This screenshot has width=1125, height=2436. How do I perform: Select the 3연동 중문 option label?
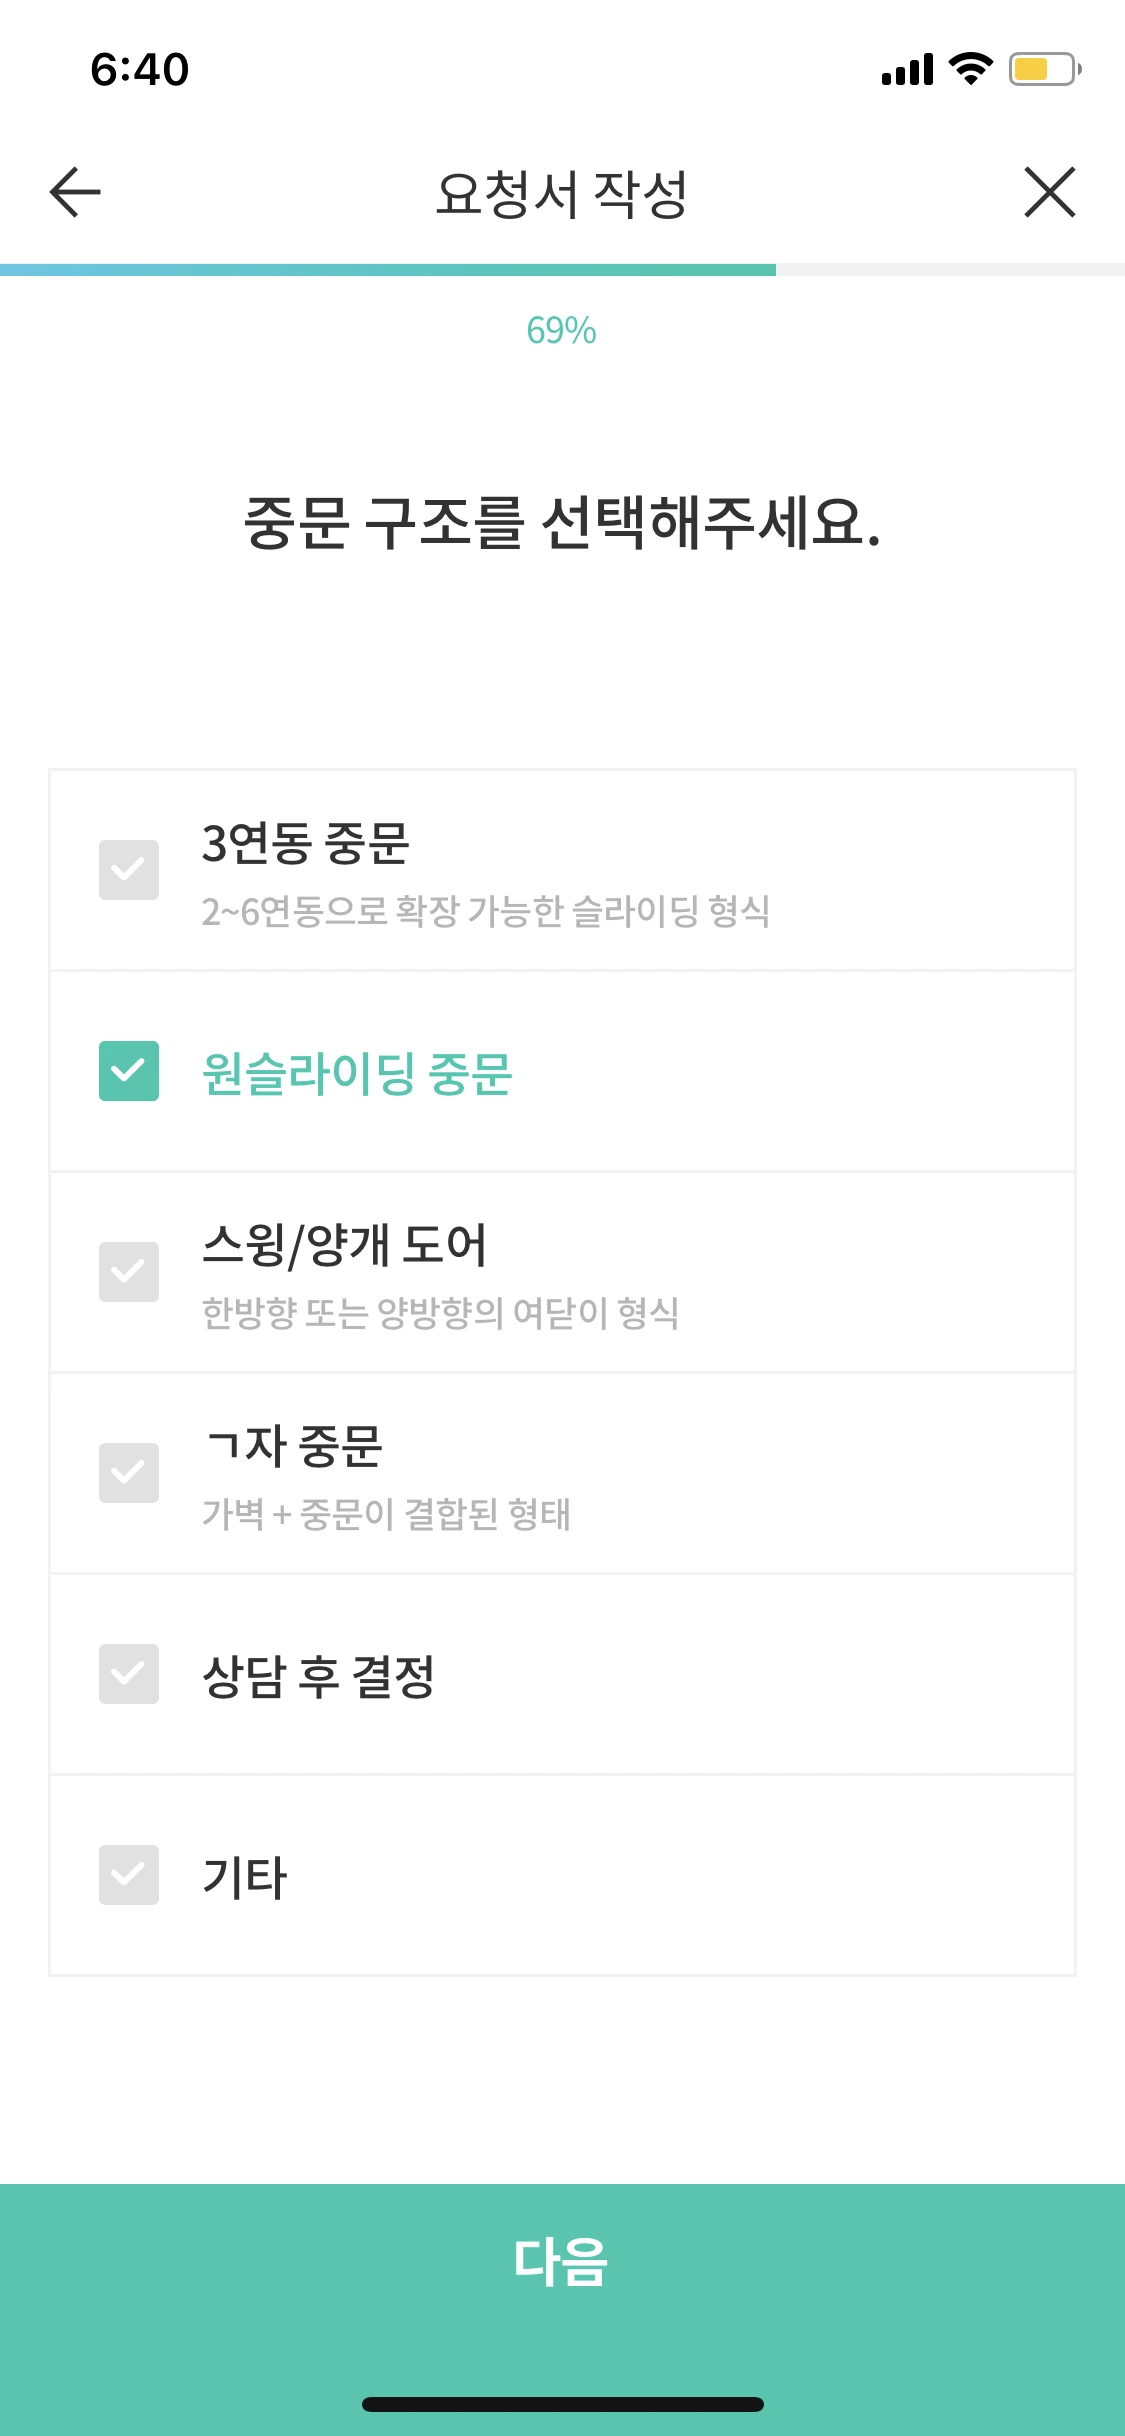[x=306, y=843]
